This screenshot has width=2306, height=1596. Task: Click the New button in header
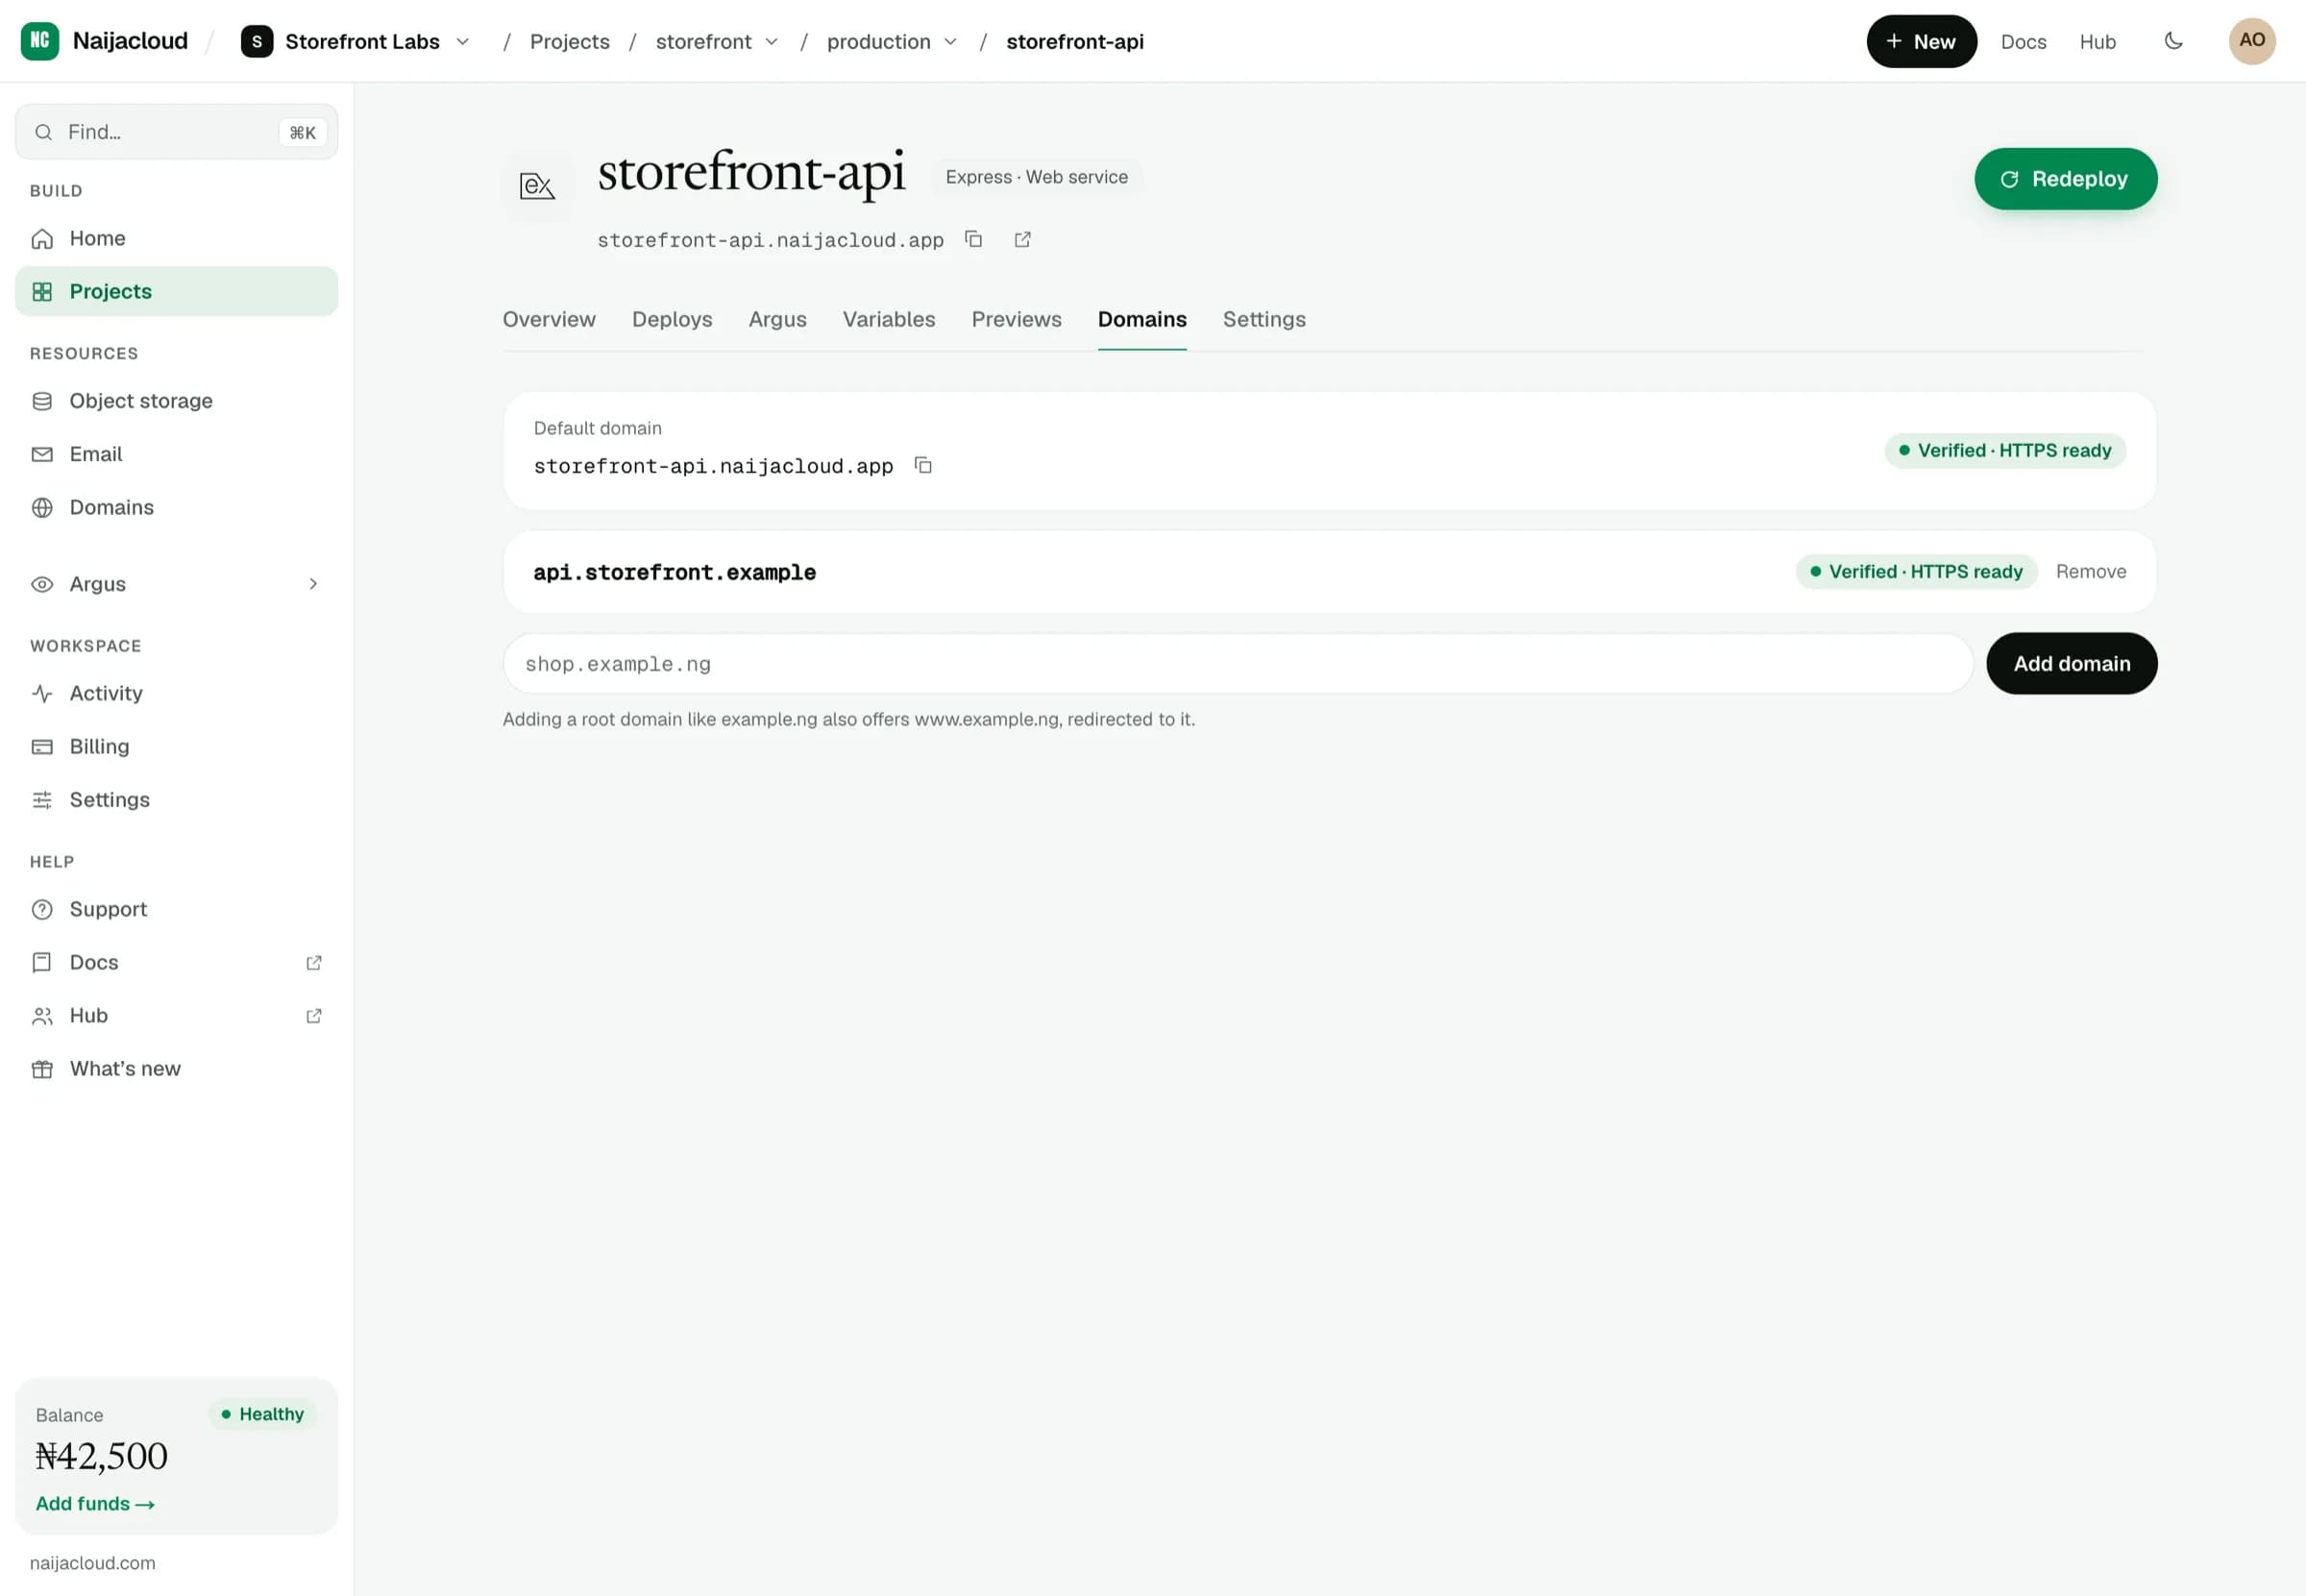coord(1921,41)
